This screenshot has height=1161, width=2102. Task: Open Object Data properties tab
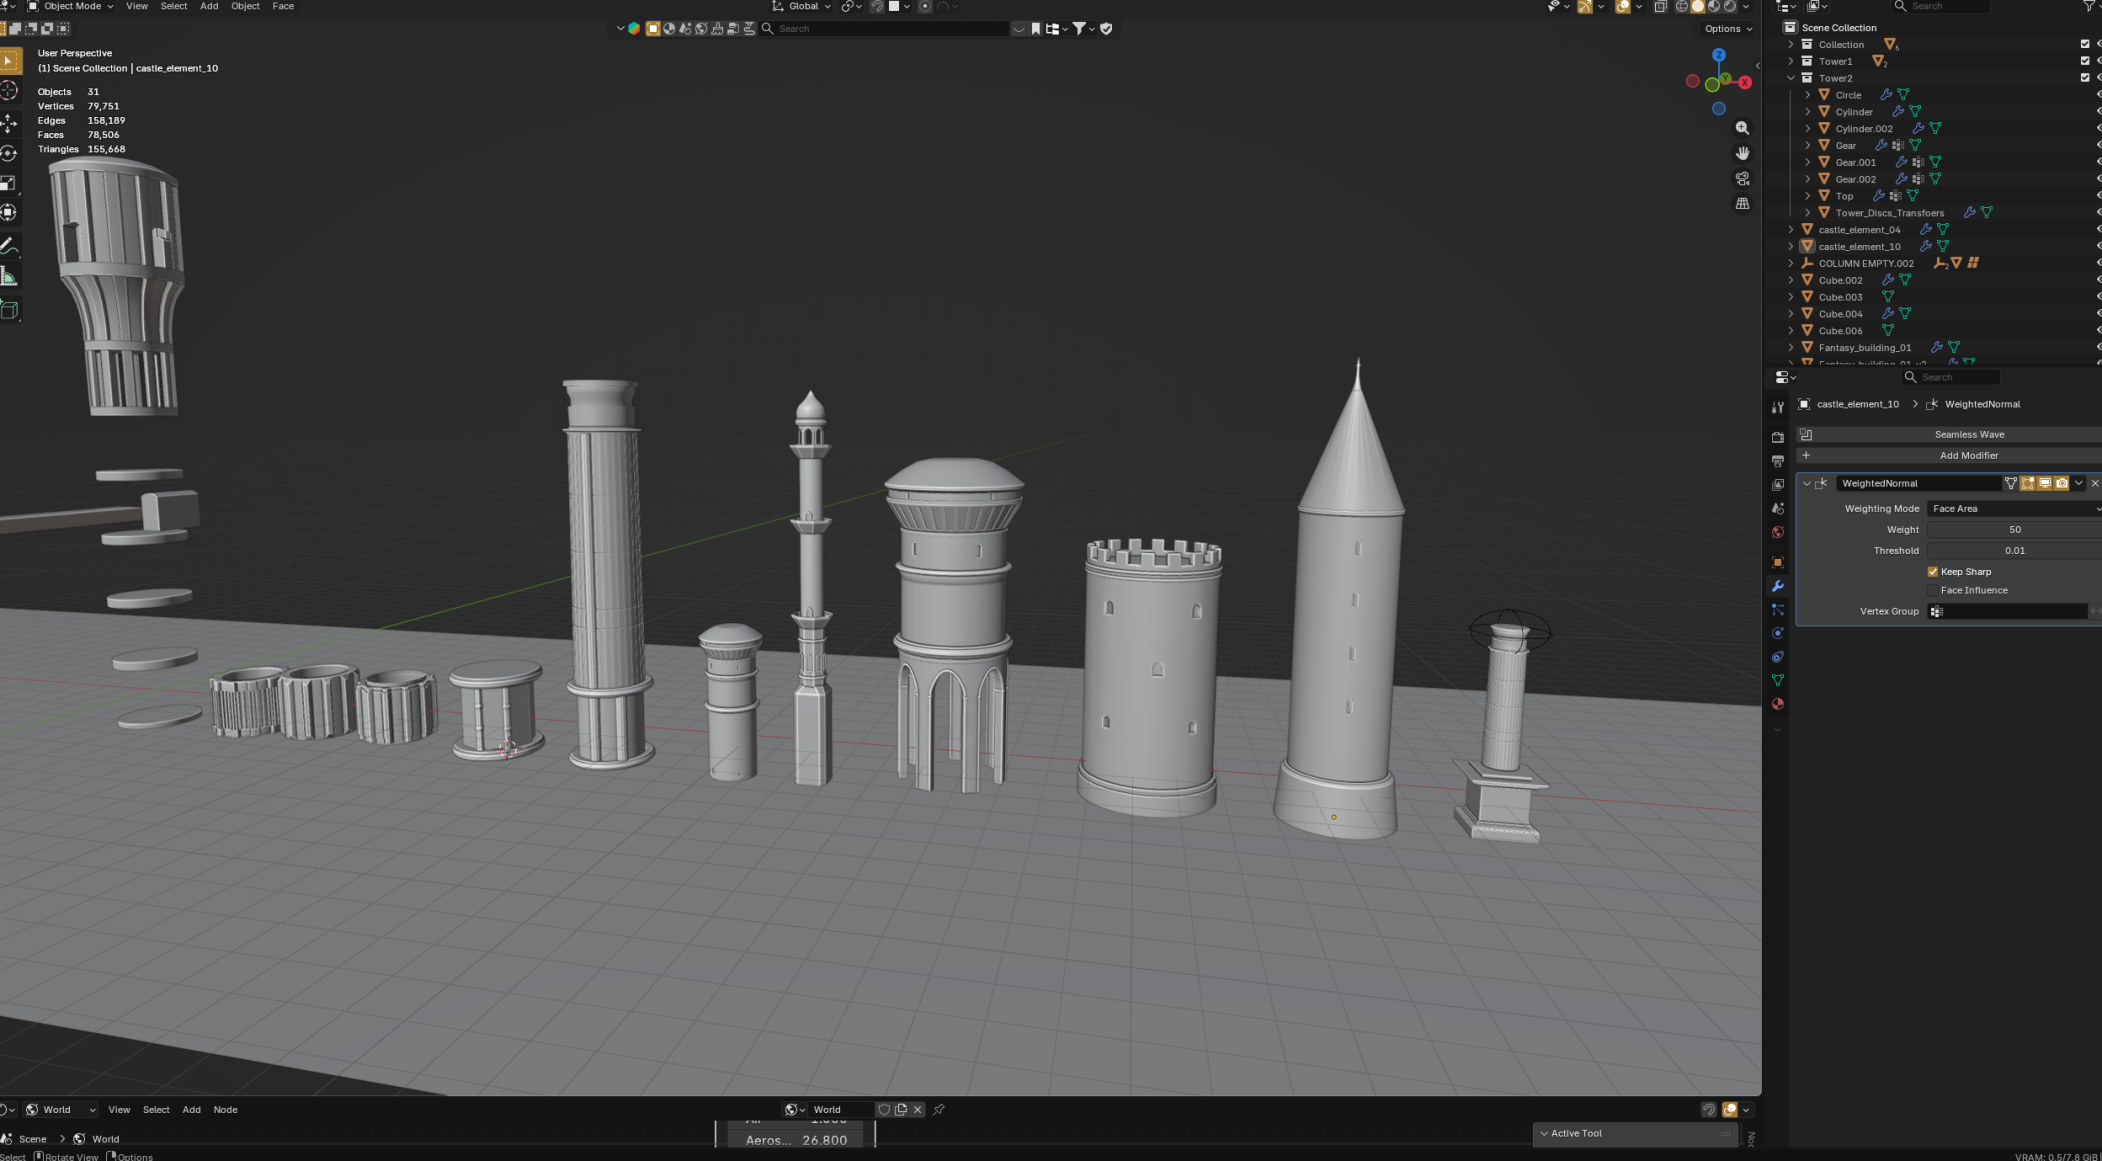(x=1777, y=680)
